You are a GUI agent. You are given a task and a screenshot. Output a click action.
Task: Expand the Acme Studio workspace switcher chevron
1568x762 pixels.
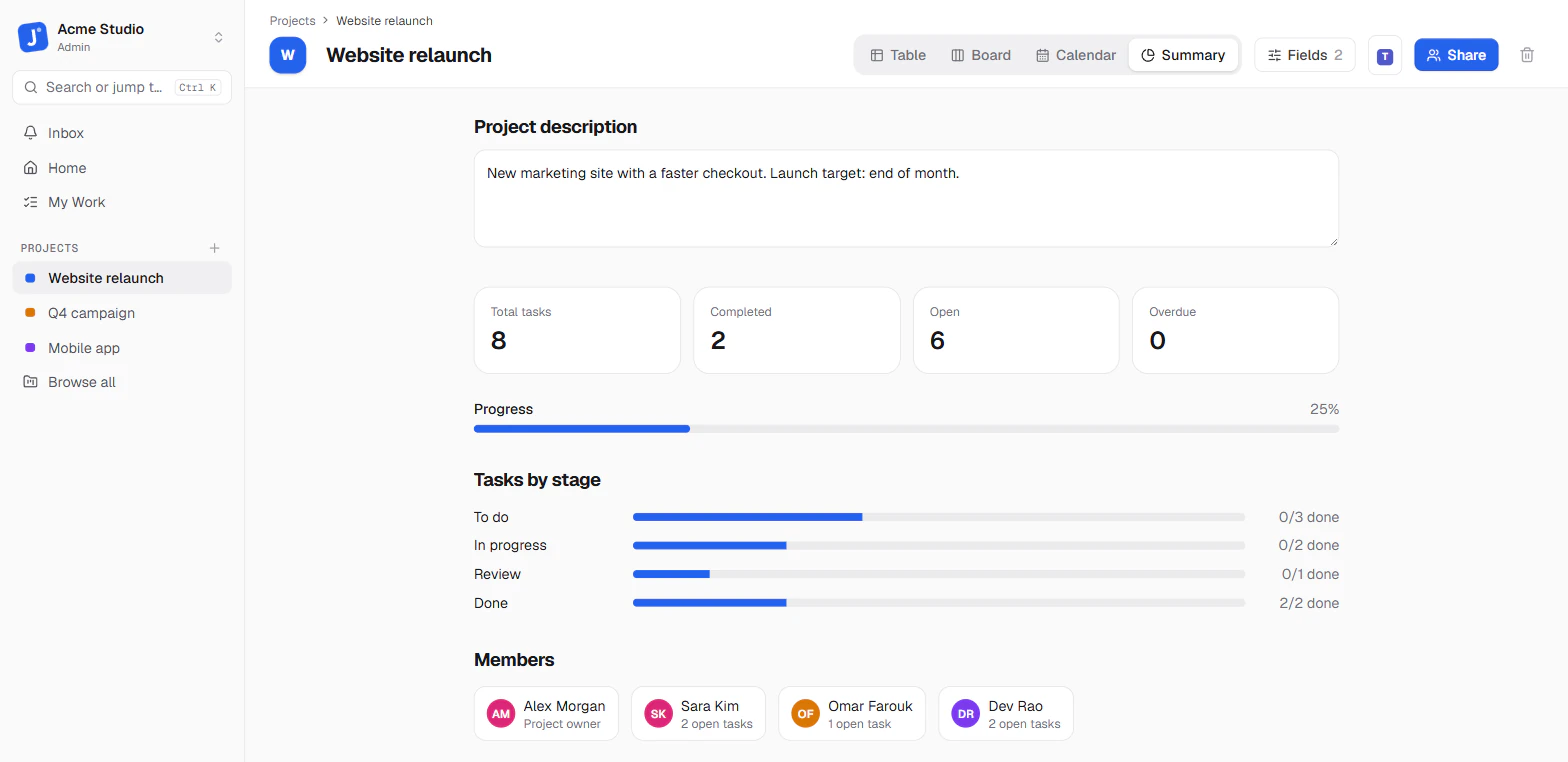(218, 37)
